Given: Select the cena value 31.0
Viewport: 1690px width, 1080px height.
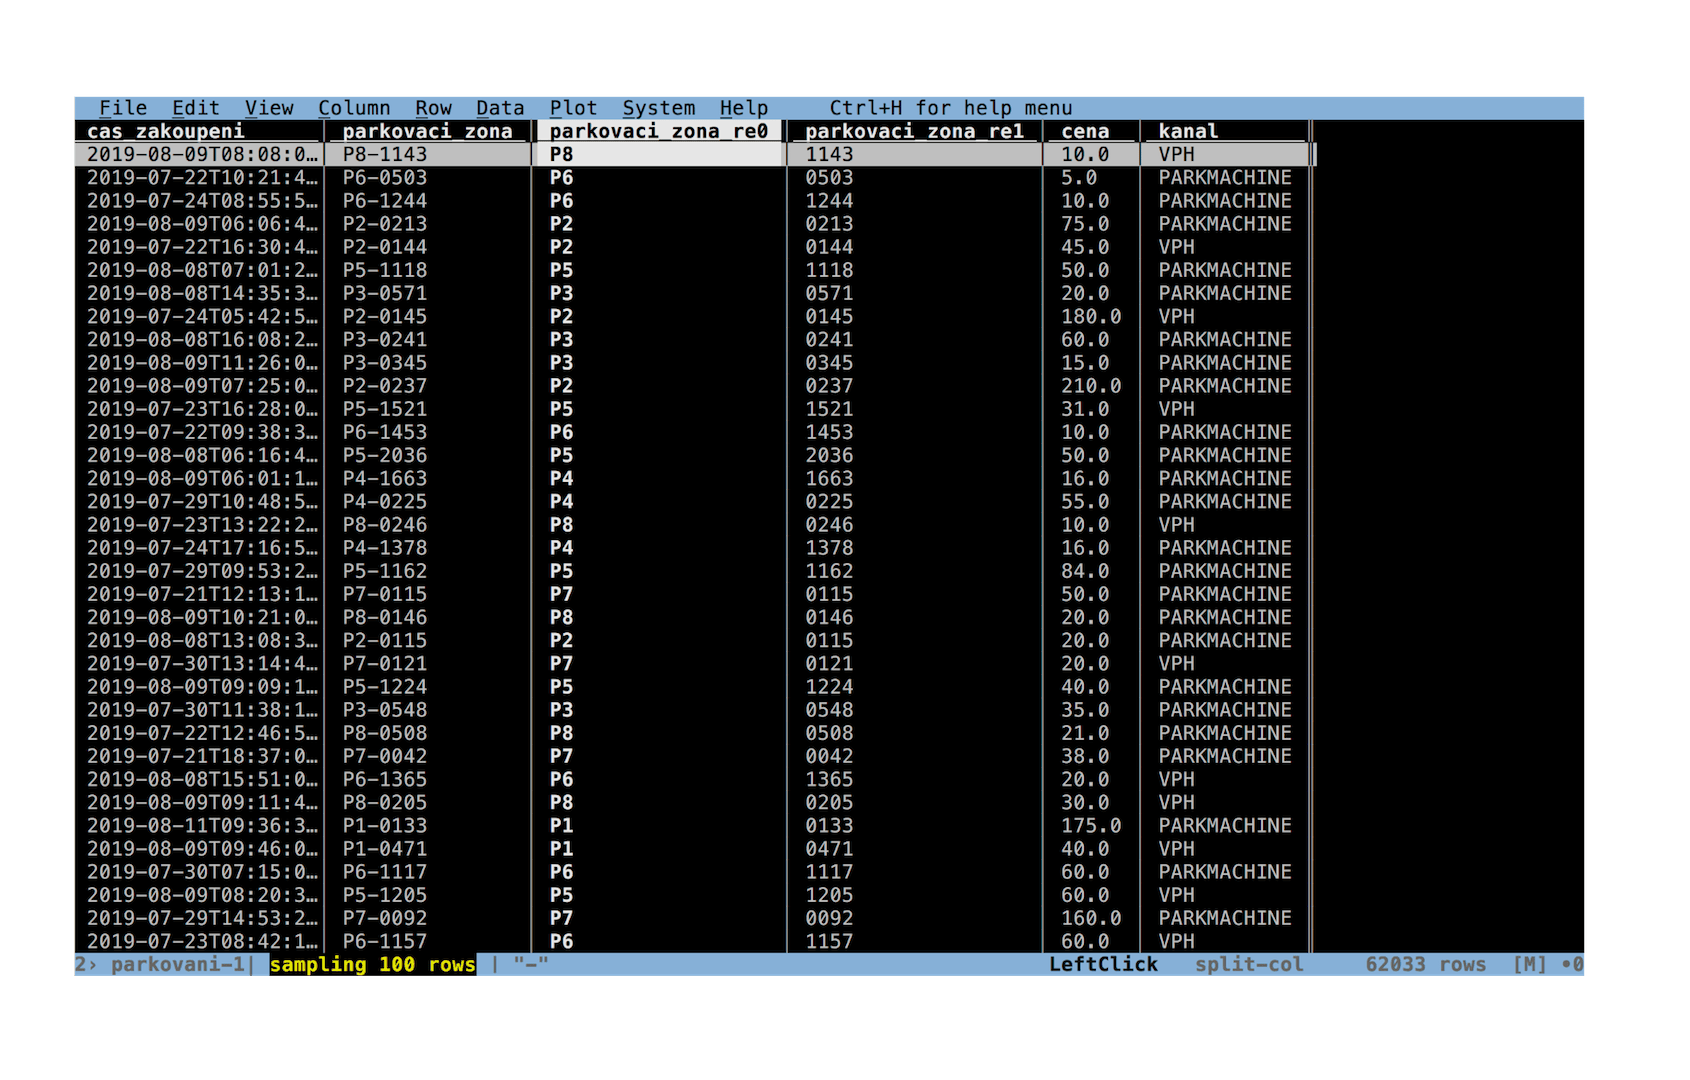Looking at the screenshot, I should tap(1085, 409).
